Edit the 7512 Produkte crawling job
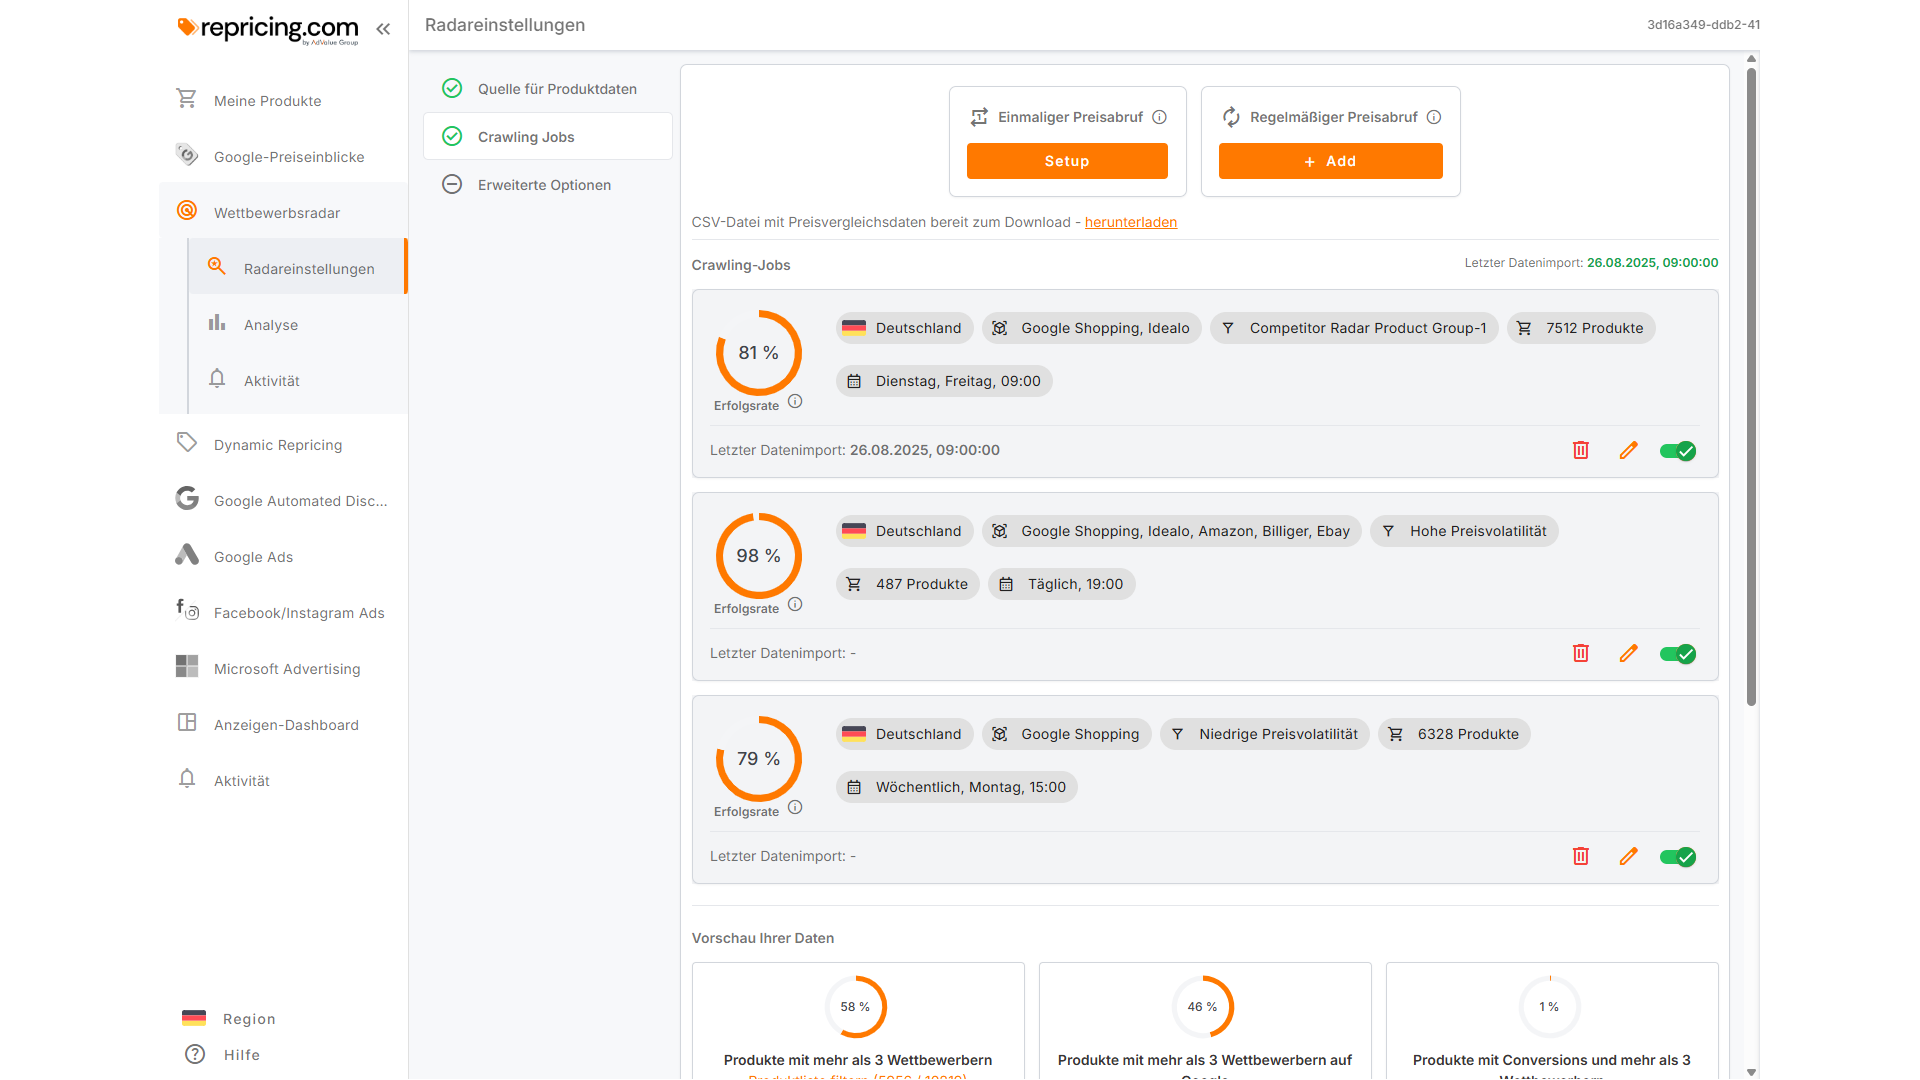Image resolution: width=1920 pixels, height=1080 pixels. (x=1629, y=450)
